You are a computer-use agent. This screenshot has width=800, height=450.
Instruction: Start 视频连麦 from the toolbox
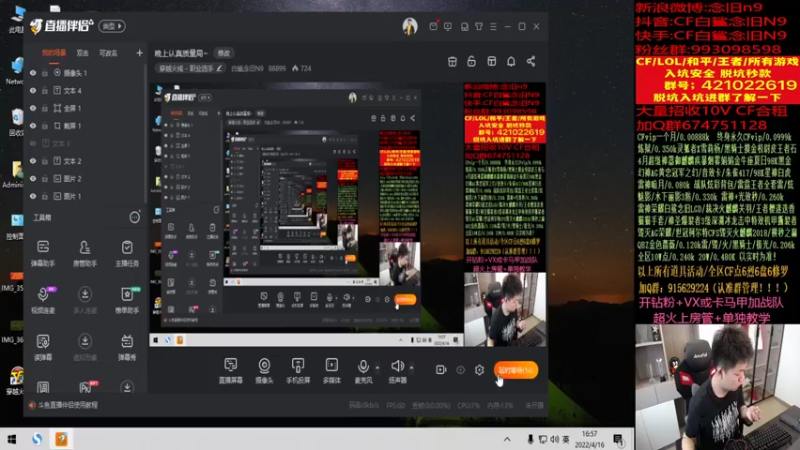[43, 300]
